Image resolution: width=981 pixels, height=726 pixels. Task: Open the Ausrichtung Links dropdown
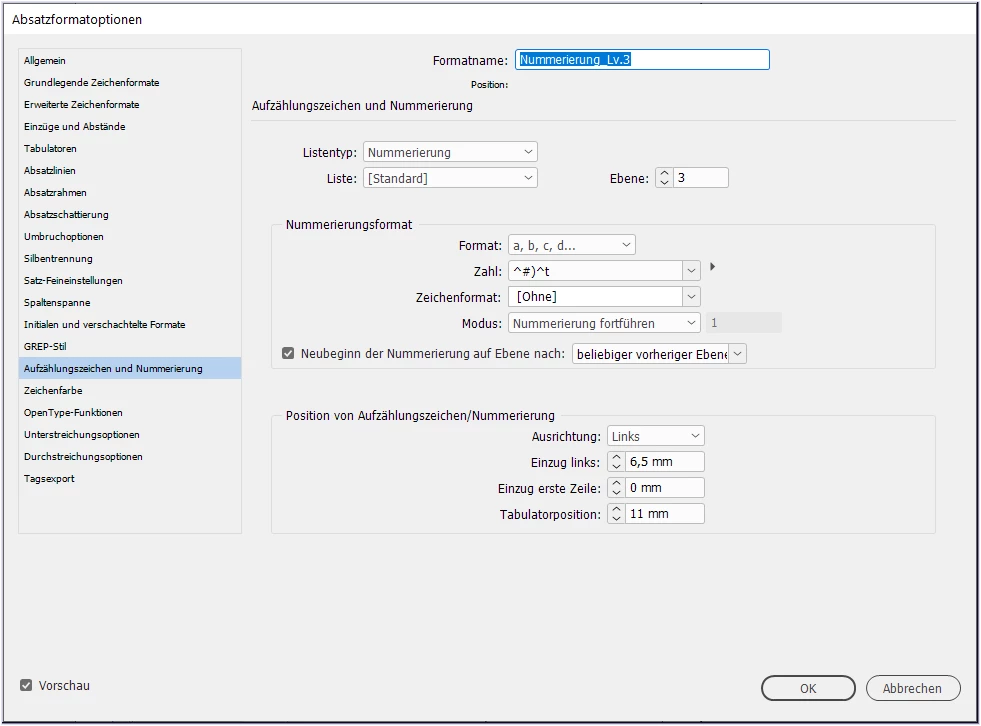click(656, 436)
